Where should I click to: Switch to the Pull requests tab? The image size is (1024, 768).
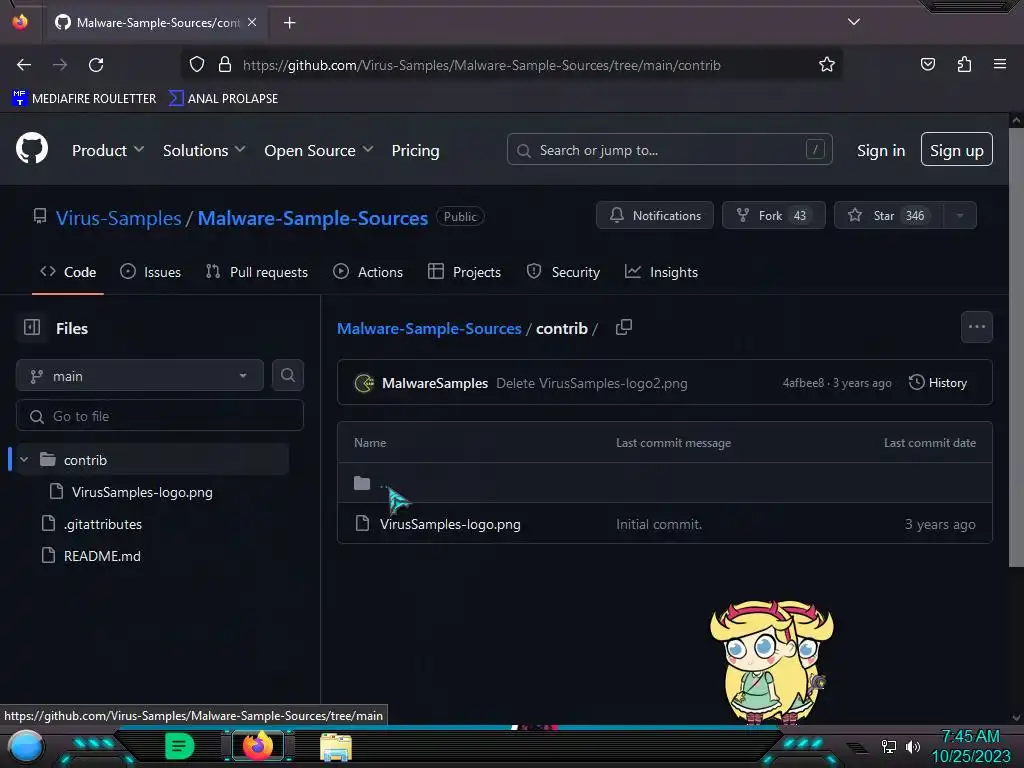coord(257,272)
